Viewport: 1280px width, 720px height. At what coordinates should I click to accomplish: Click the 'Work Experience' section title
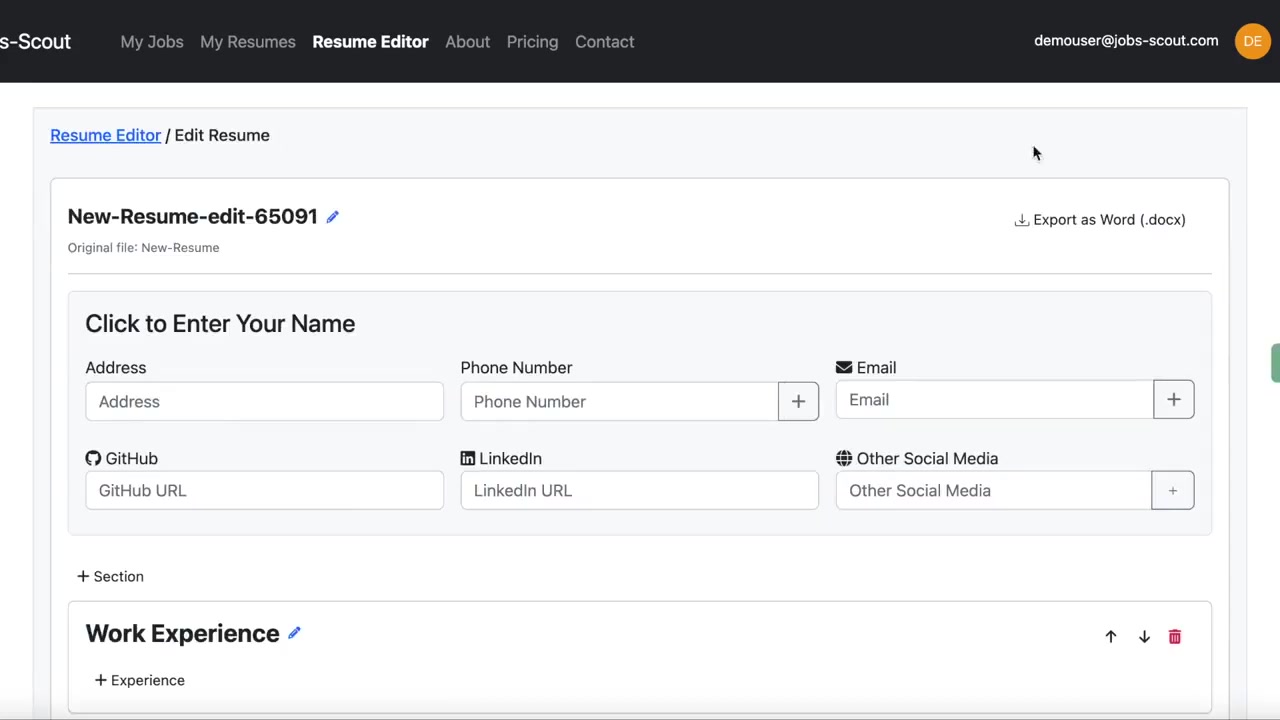[x=182, y=634]
